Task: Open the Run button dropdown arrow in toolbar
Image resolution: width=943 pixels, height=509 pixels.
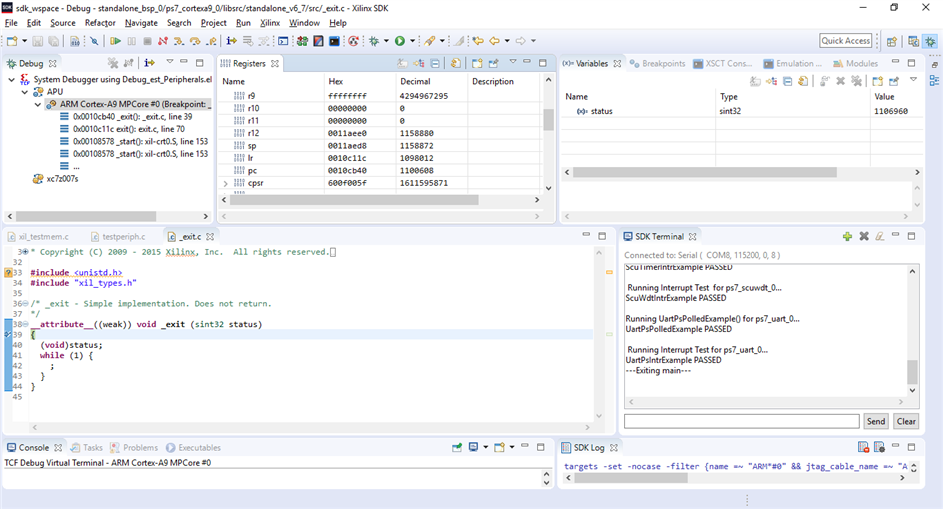Action: [x=411, y=41]
